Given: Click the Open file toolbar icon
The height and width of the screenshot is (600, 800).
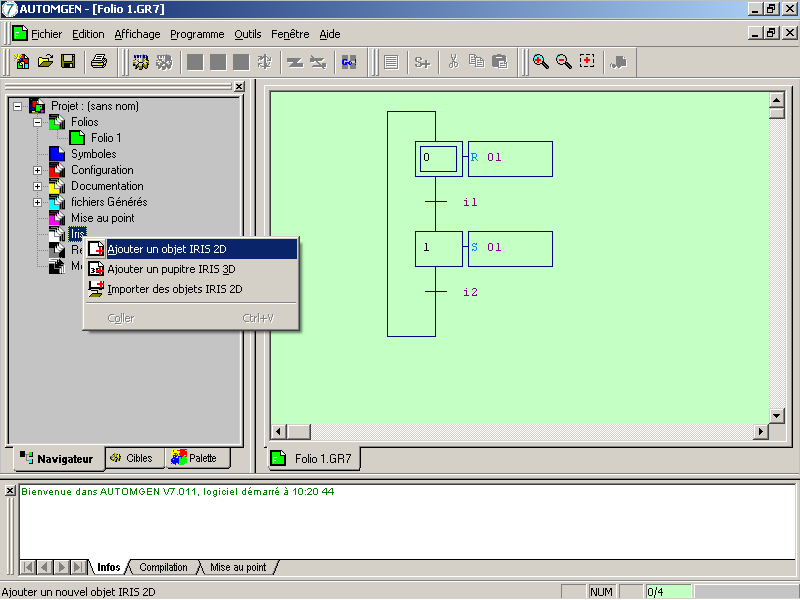Looking at the screenshot, I should (x=45, y=62).
